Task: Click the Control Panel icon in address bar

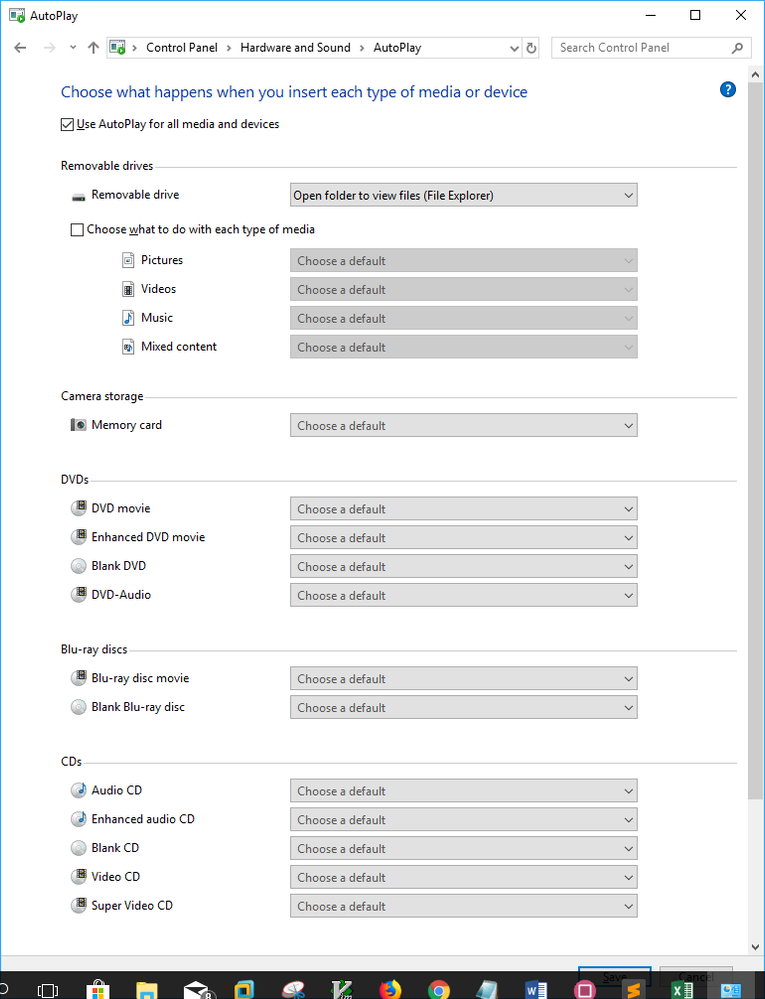Action: coord(117,48)
